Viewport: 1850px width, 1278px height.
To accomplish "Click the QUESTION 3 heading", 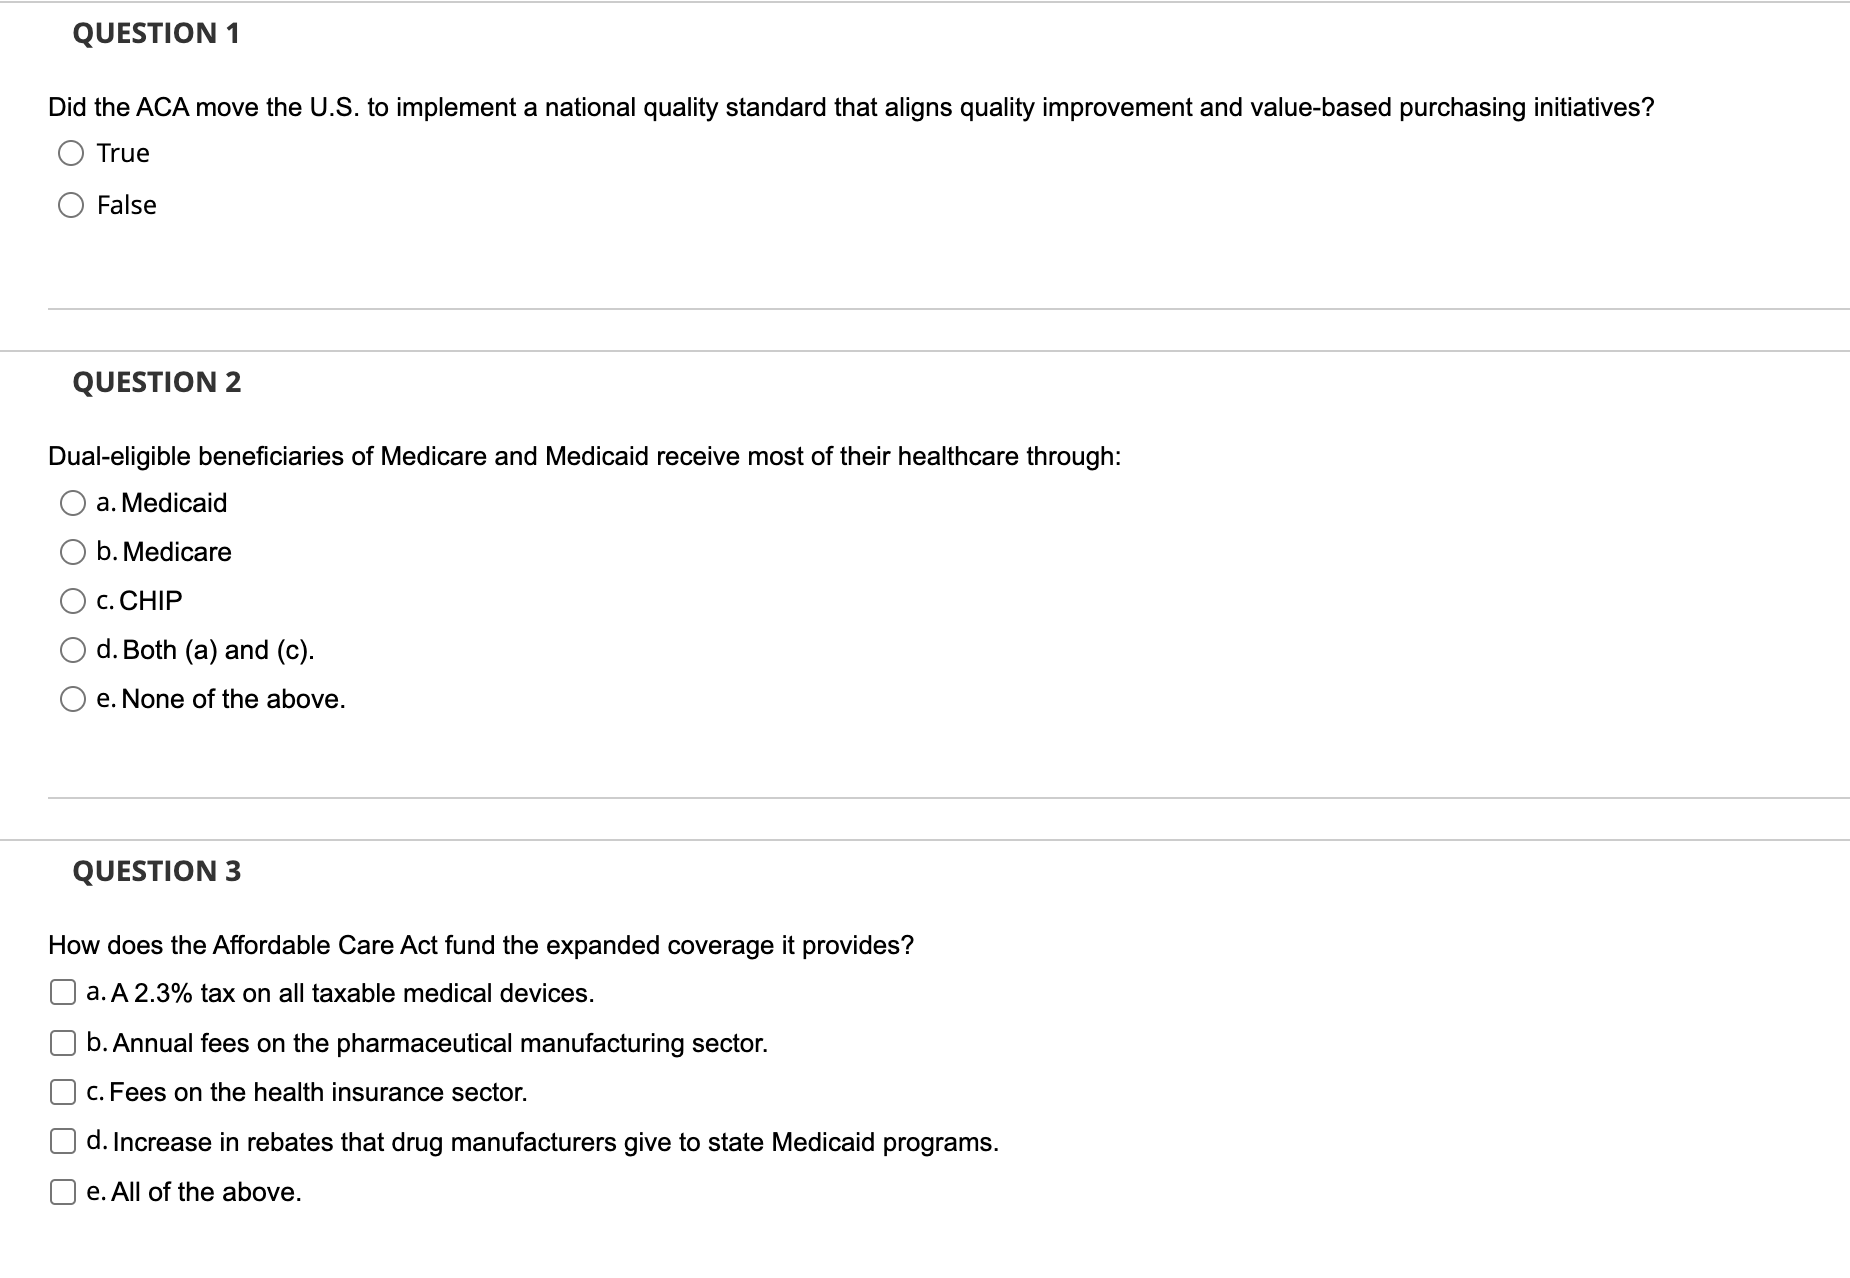I will 156,871.
